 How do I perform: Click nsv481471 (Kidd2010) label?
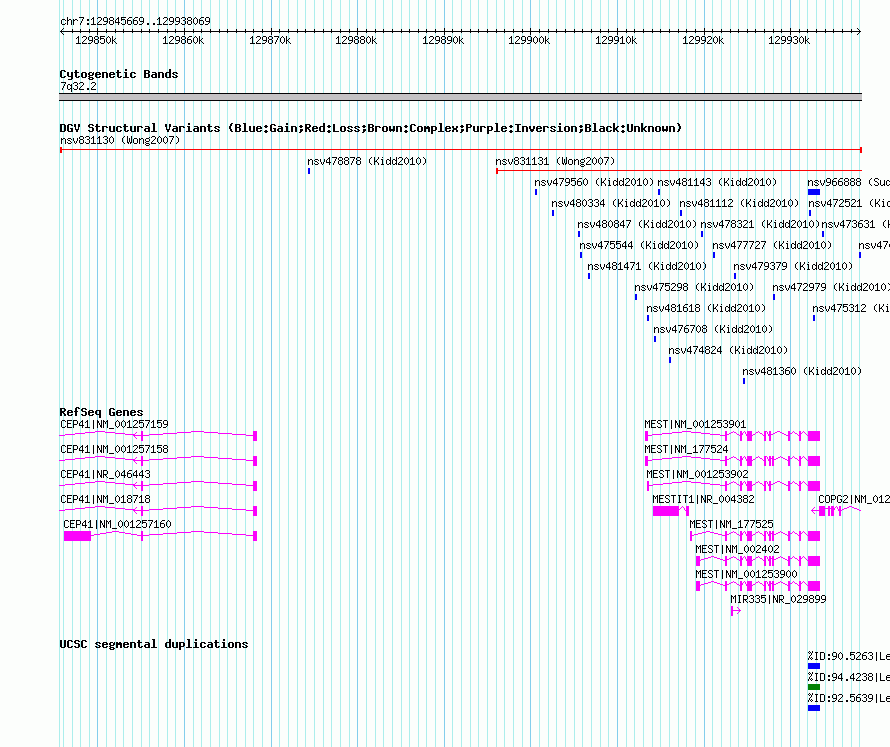pyautogui.click(x=647, y=266)
